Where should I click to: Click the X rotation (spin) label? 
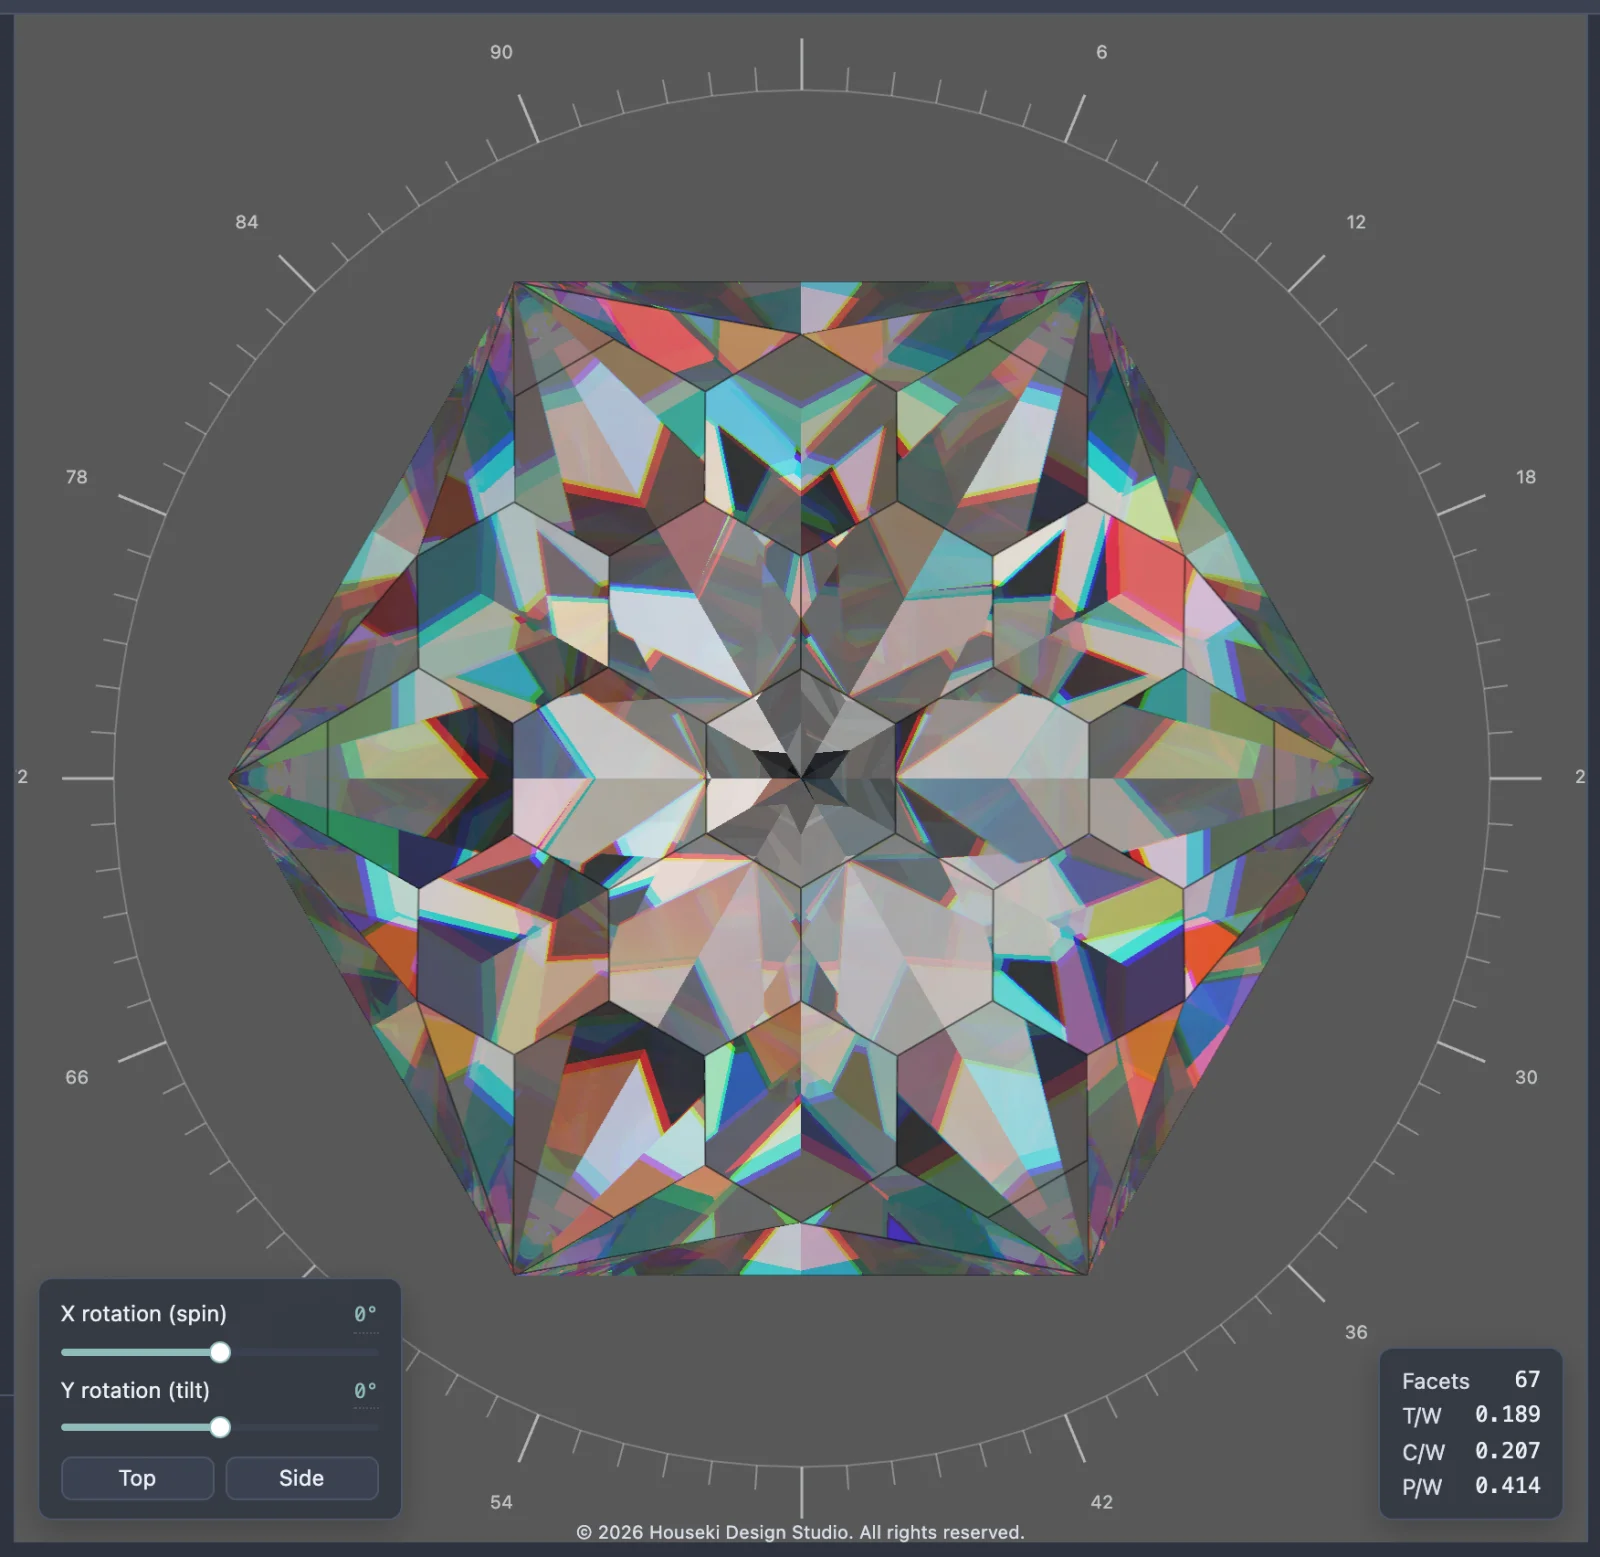143,1314
